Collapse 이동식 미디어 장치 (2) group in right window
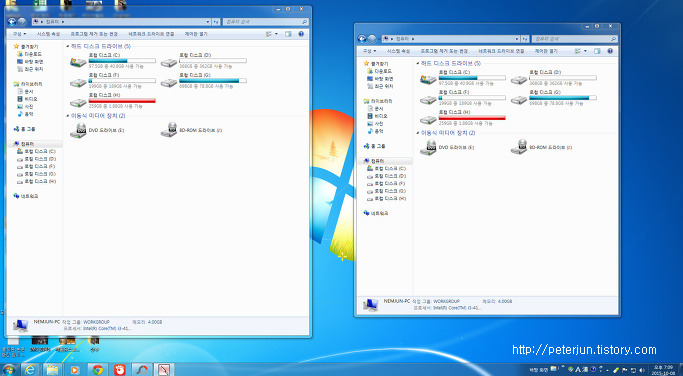 [x=418, y=133]
